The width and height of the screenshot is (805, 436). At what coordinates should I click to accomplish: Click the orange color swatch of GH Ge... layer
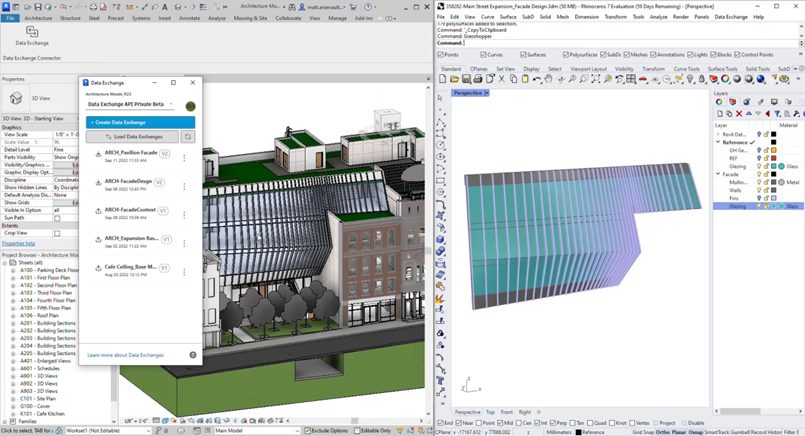pos(774,150)
